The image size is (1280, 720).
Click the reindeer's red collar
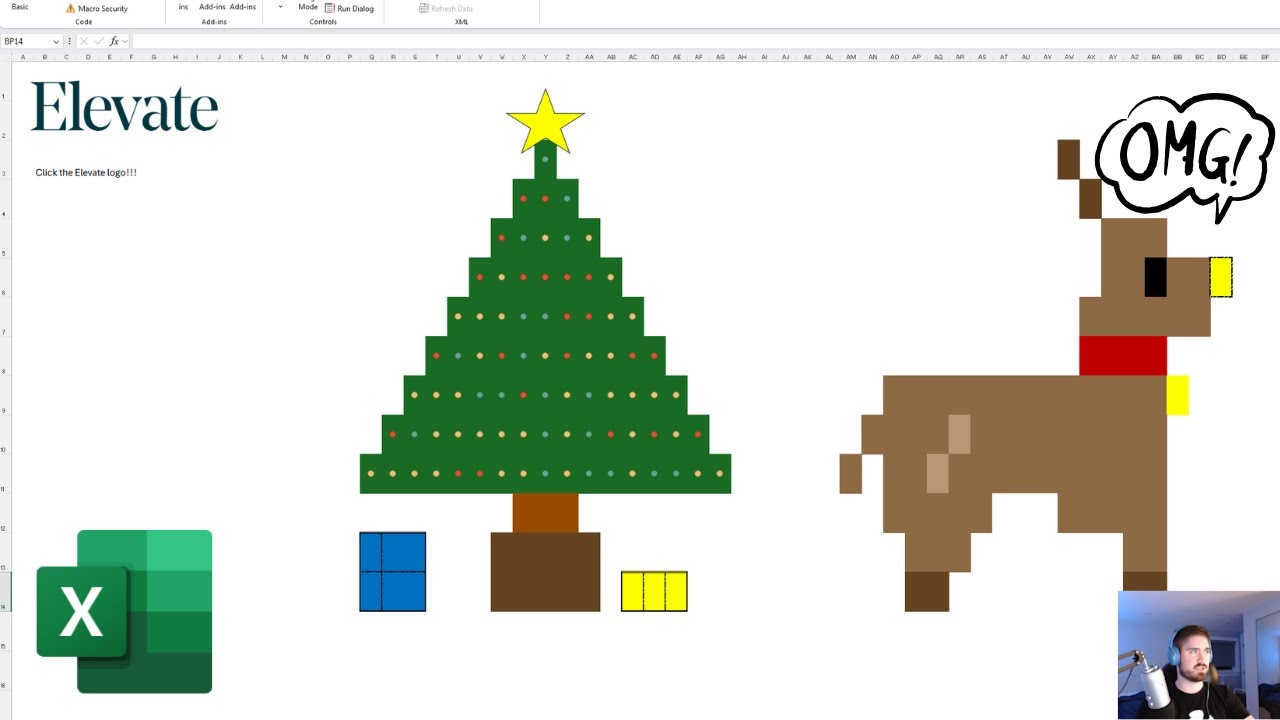tap(1123, 356)
